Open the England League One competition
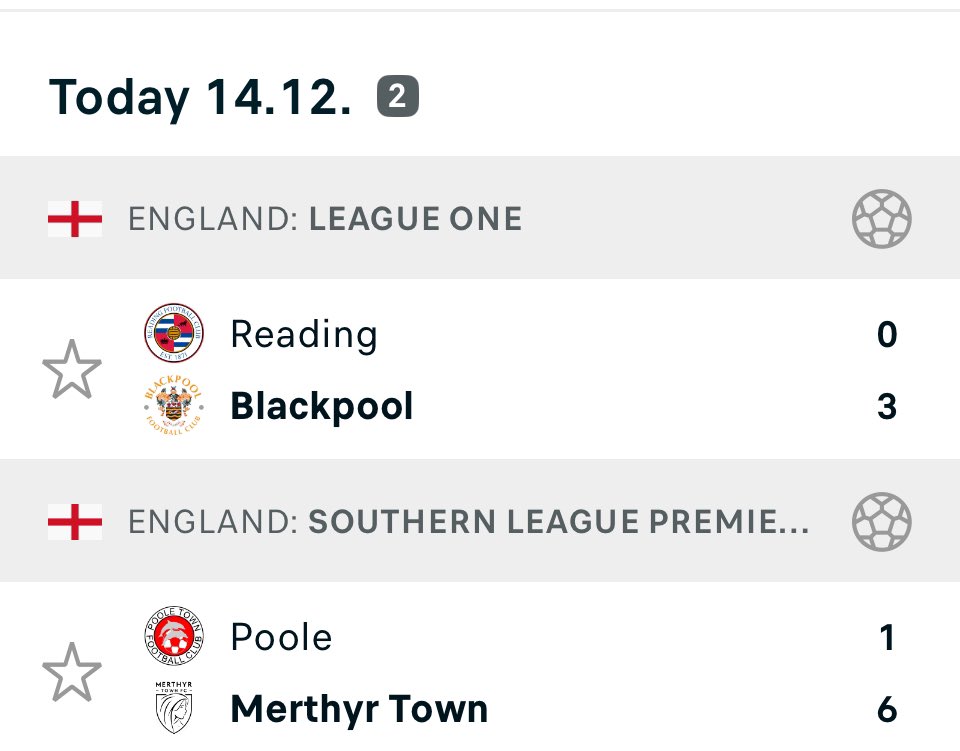Viewport: 960px width, 751px height. 325,219
